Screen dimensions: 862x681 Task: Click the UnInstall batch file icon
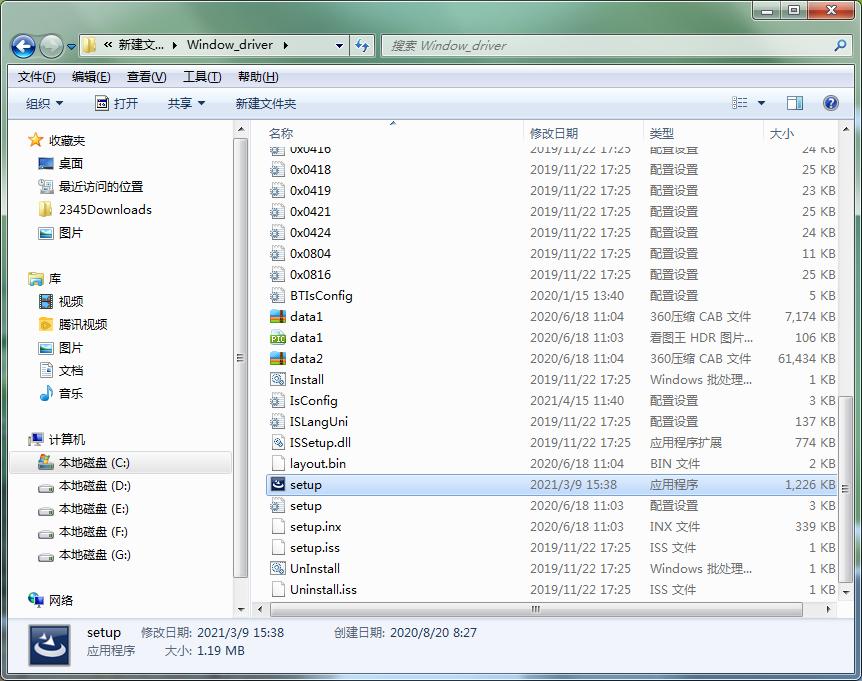[278, 568]
